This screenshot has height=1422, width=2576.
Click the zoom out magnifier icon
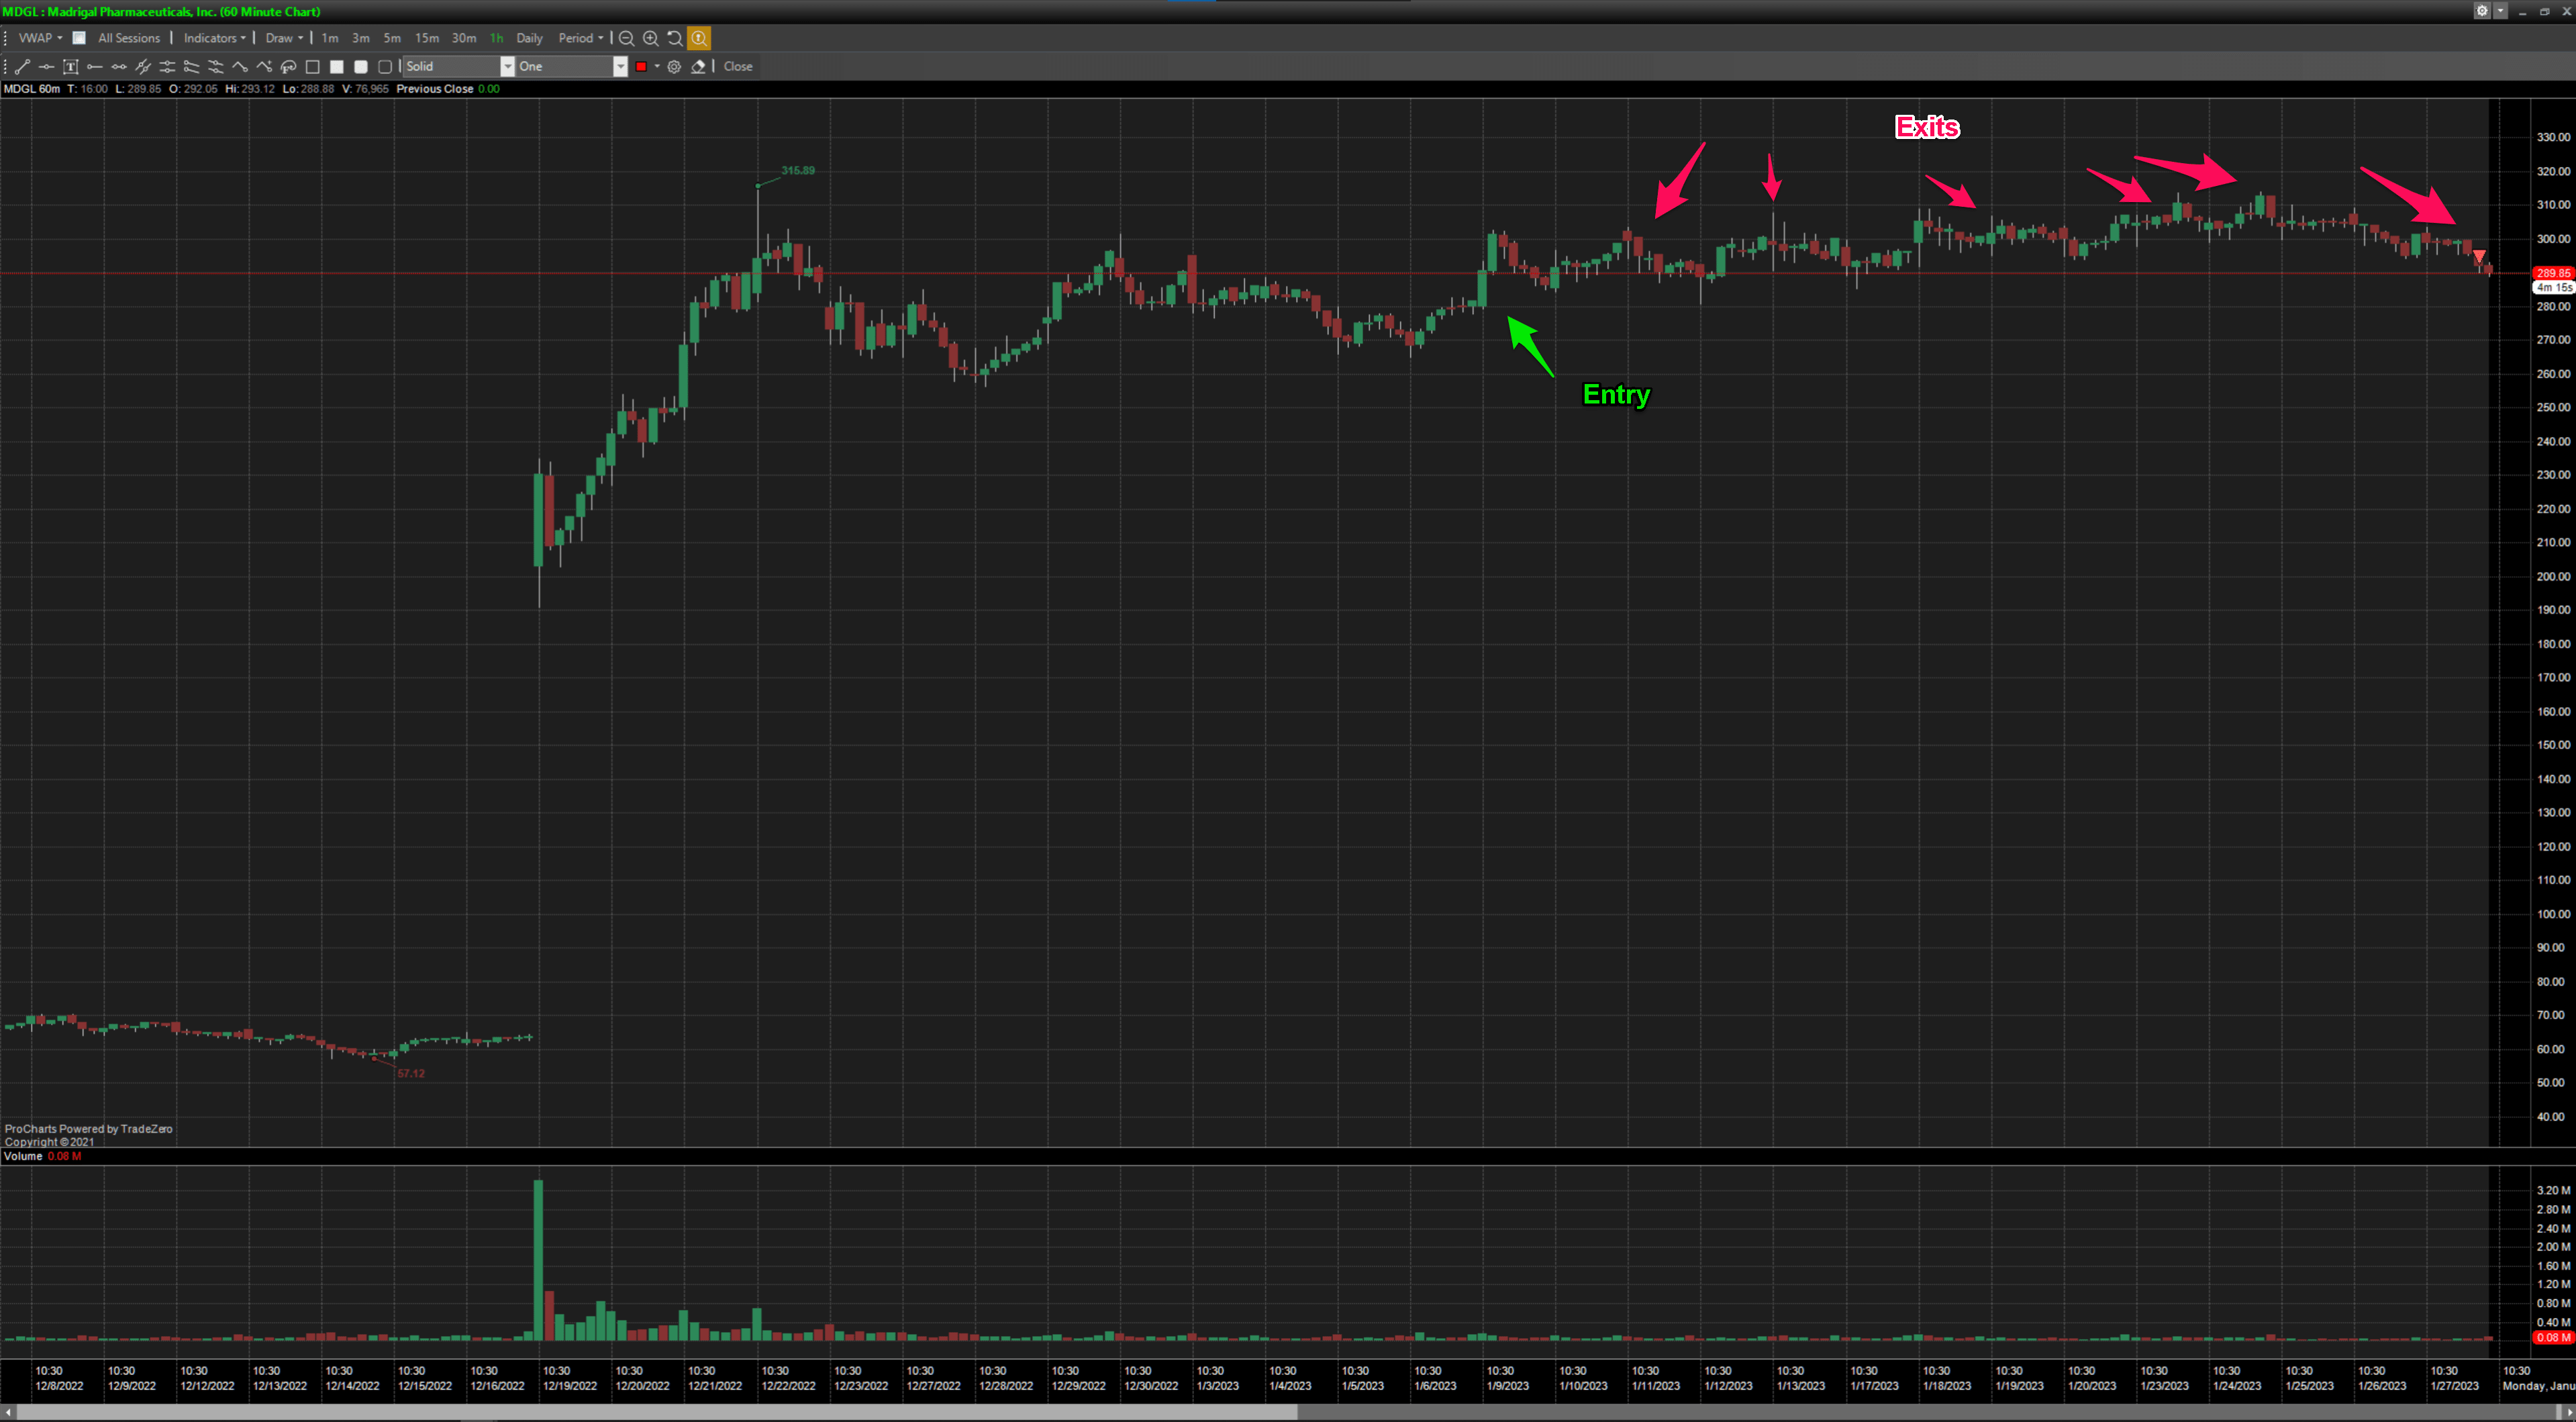(626, 38)
